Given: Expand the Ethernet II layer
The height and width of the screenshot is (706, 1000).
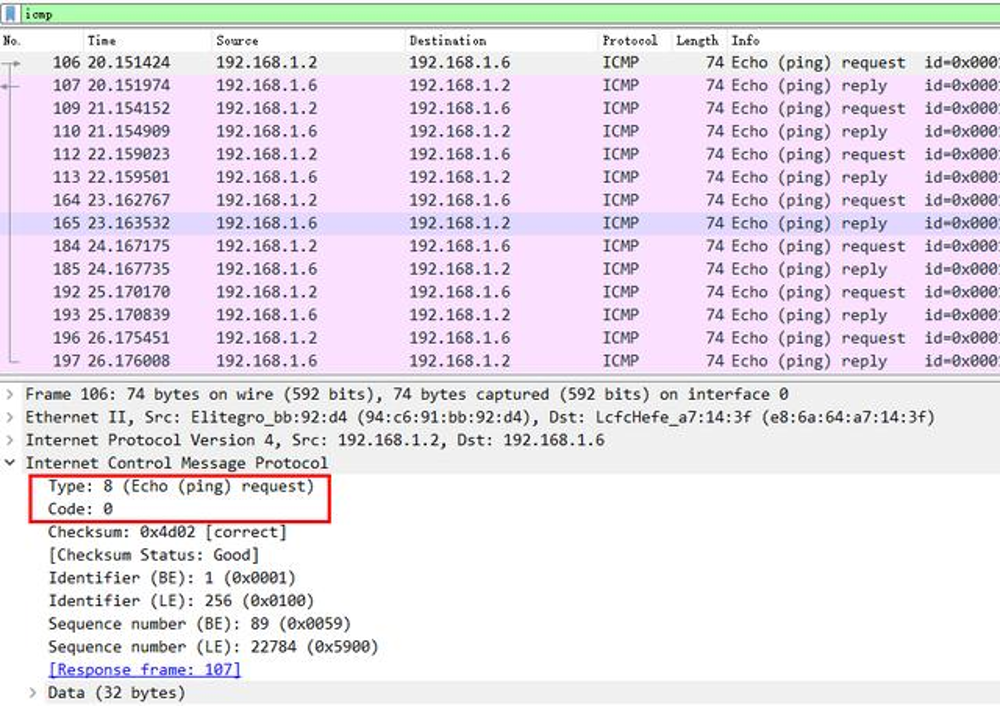Looking at the screenshot, I should [x=10, y=418].
